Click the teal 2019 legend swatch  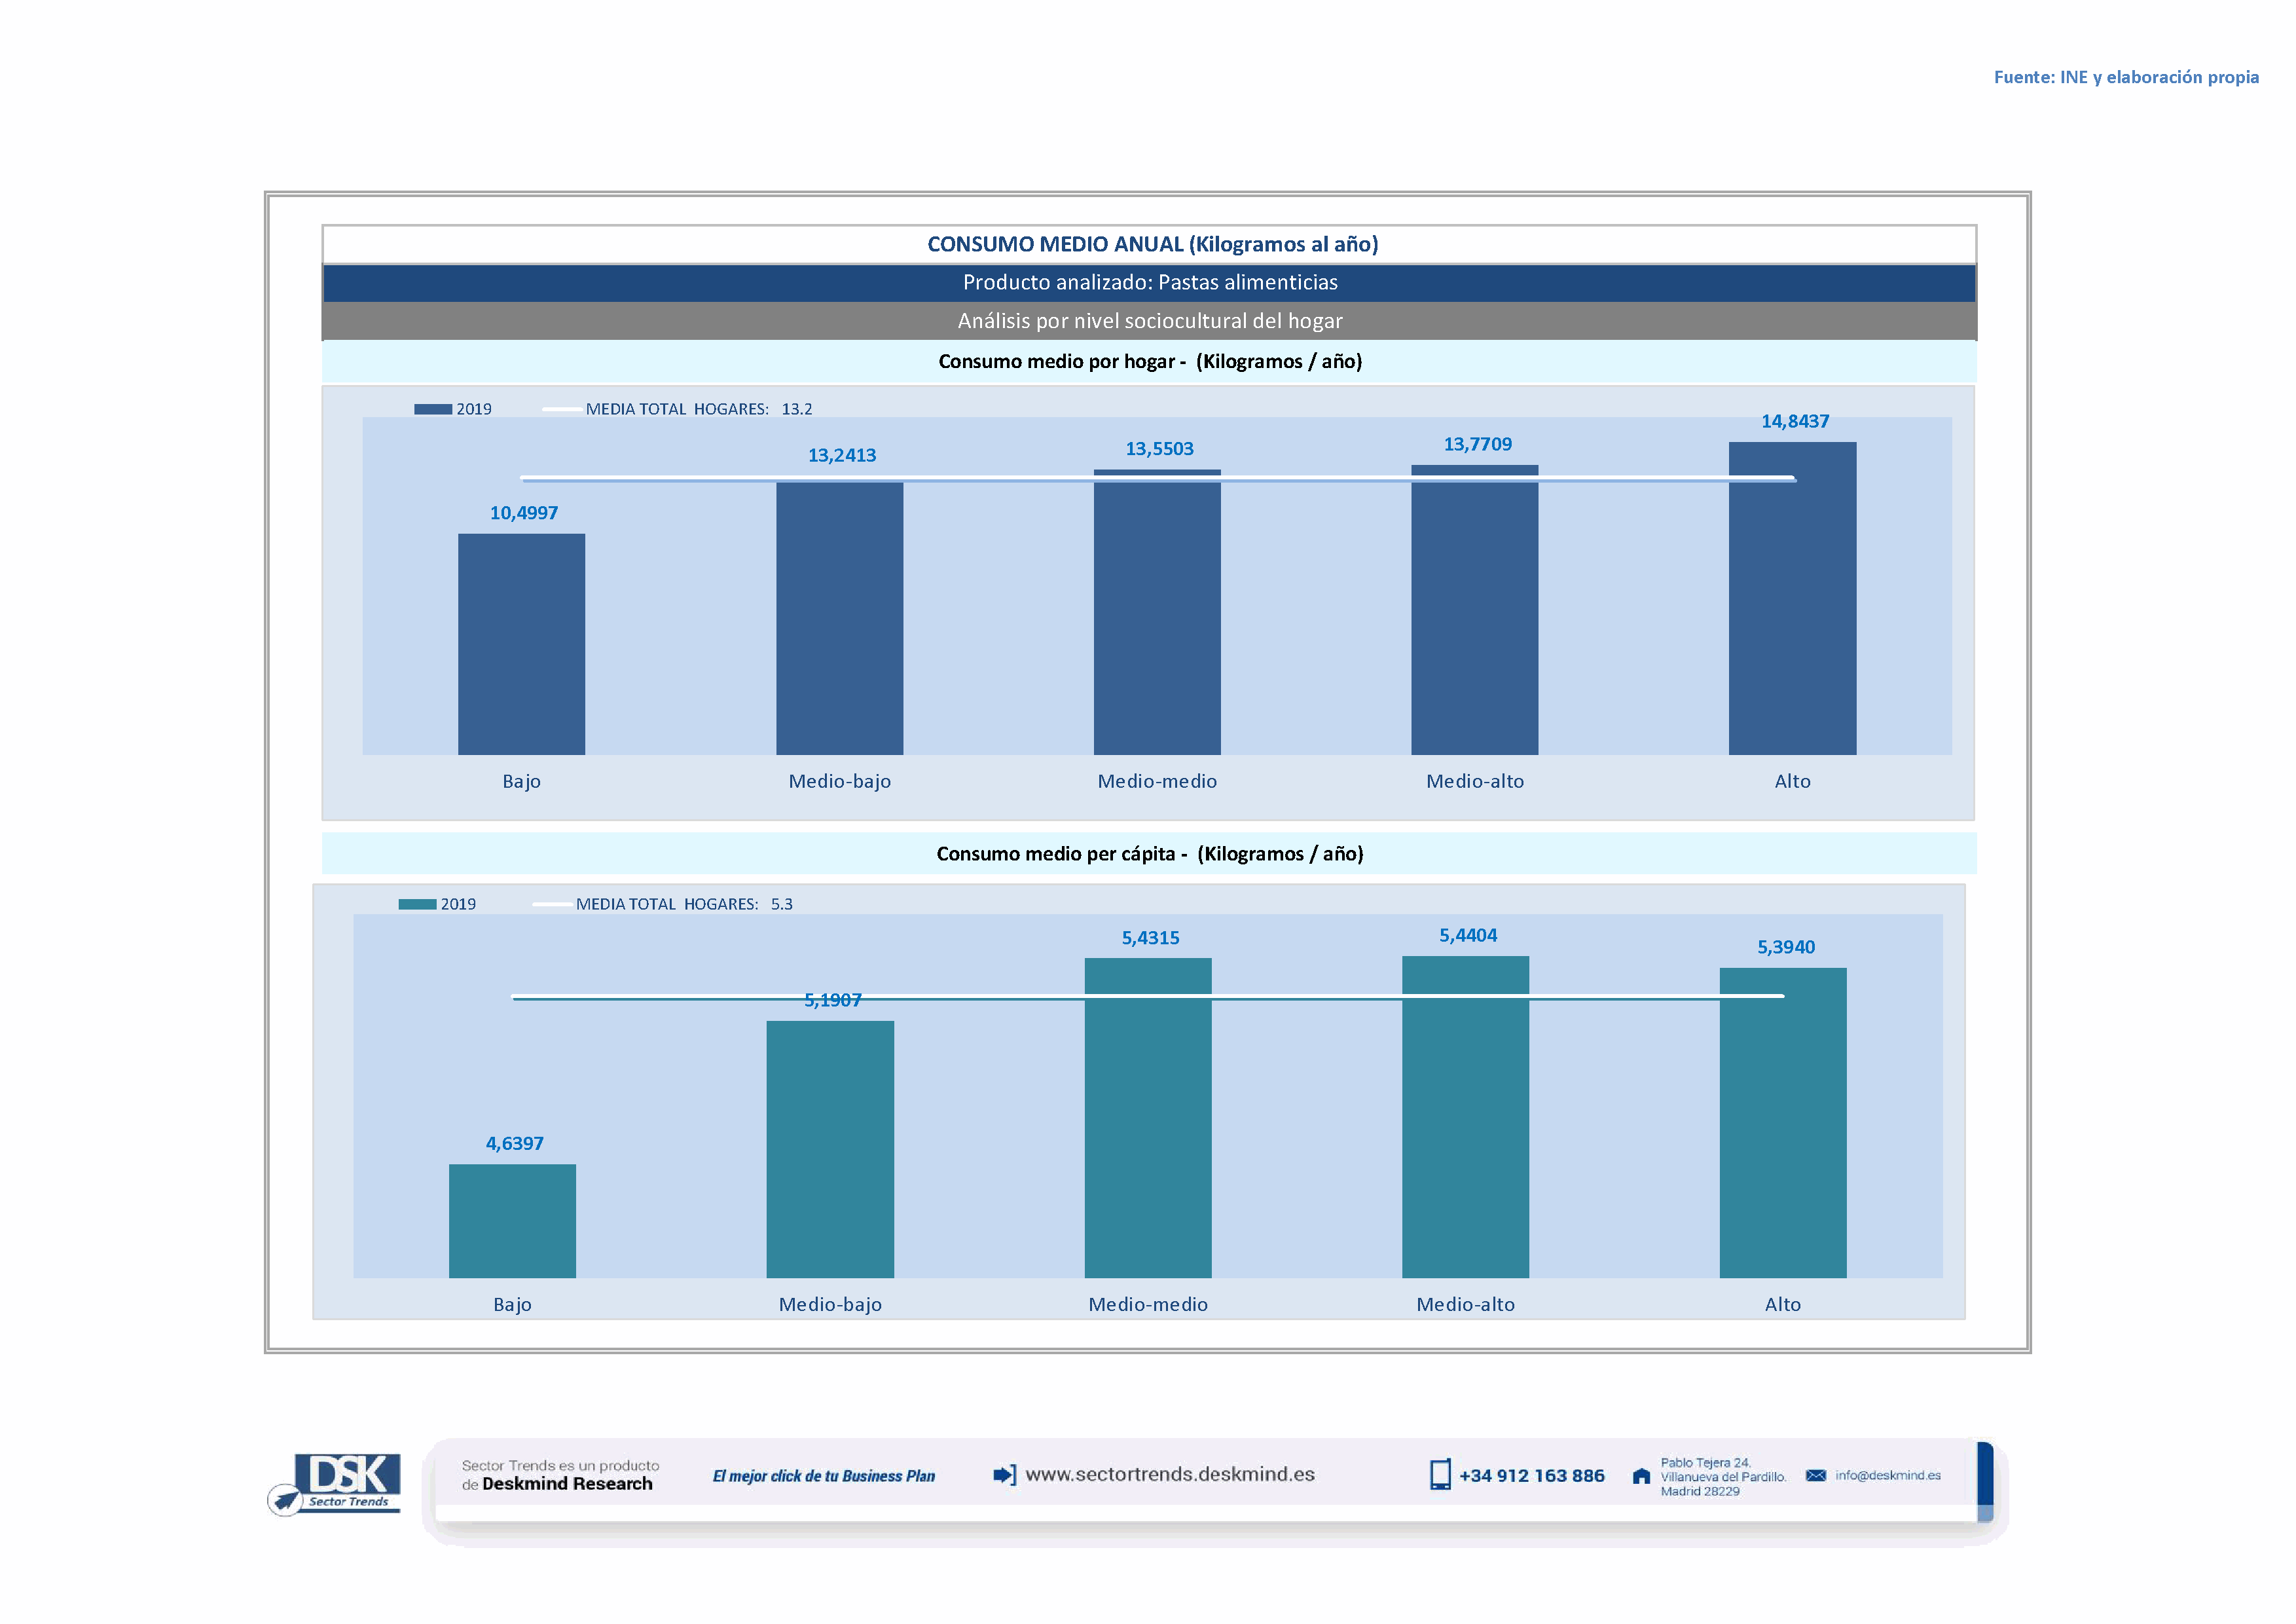[417, 904]
